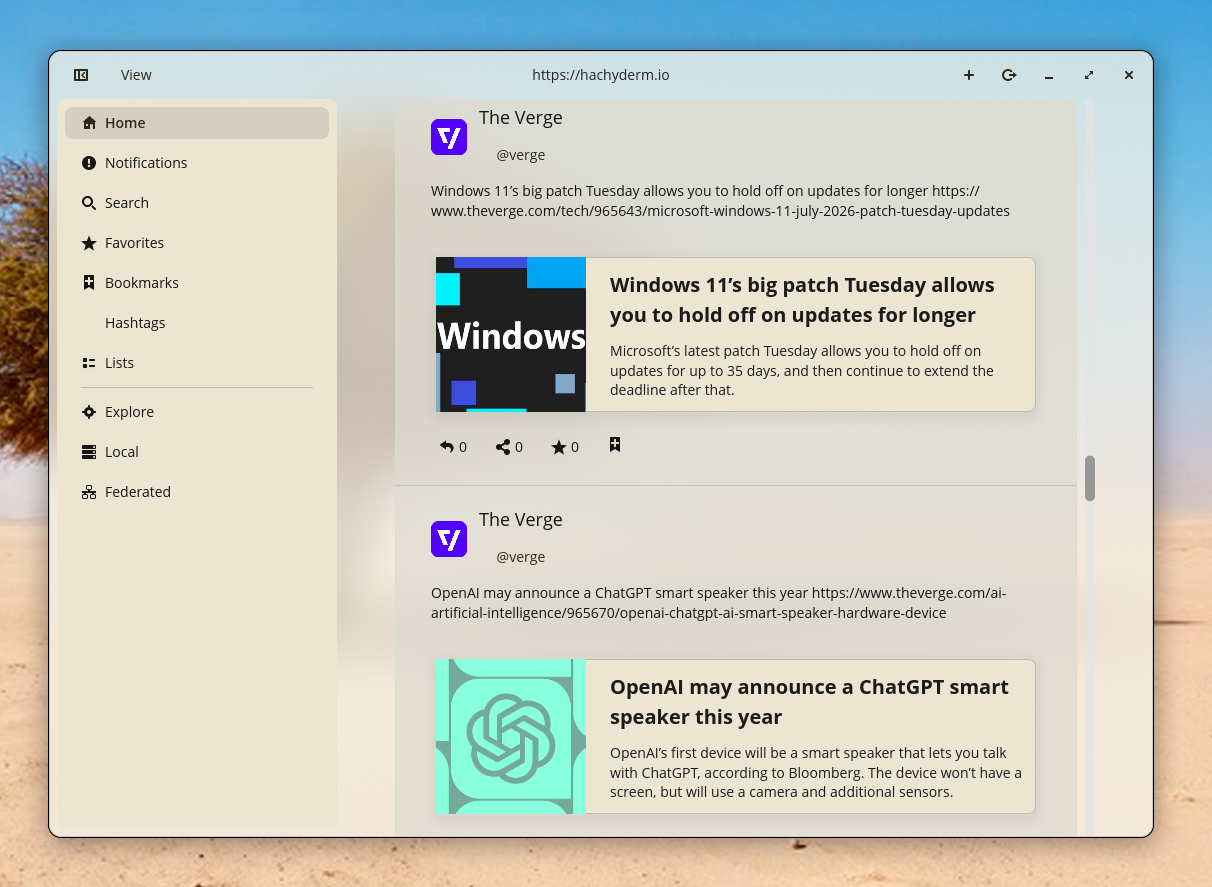This screenshot has height=887, width=1212.
Task: Open Lists in sidebar
Action: tap(197, 363)
